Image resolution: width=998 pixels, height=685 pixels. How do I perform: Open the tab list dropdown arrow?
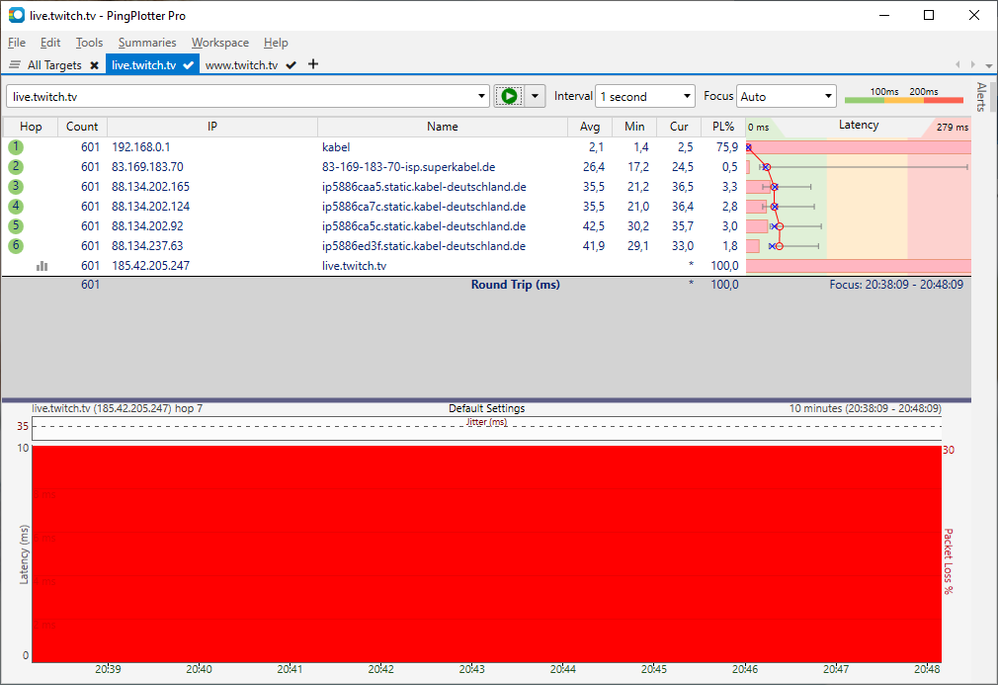click(x=988, y=65)
